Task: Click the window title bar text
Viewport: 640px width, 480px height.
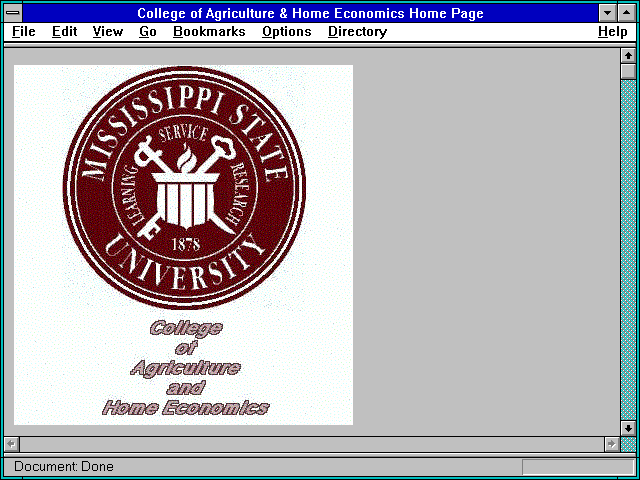Action: [x=310, y=13]
